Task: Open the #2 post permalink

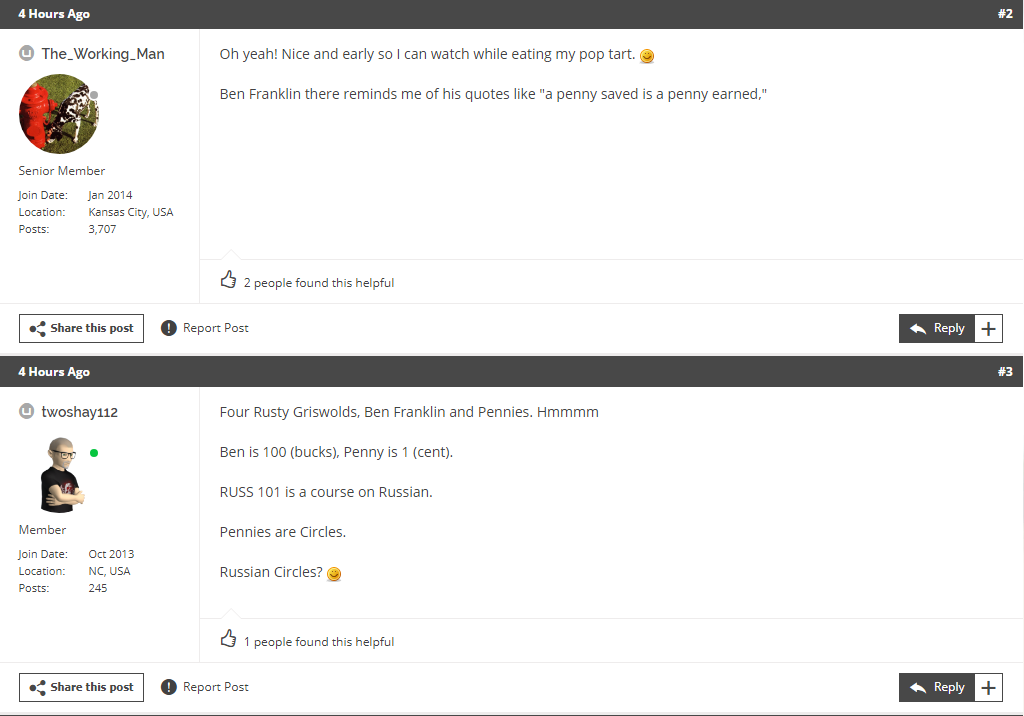Action: pyautogui.click(x=1005, y=14)
